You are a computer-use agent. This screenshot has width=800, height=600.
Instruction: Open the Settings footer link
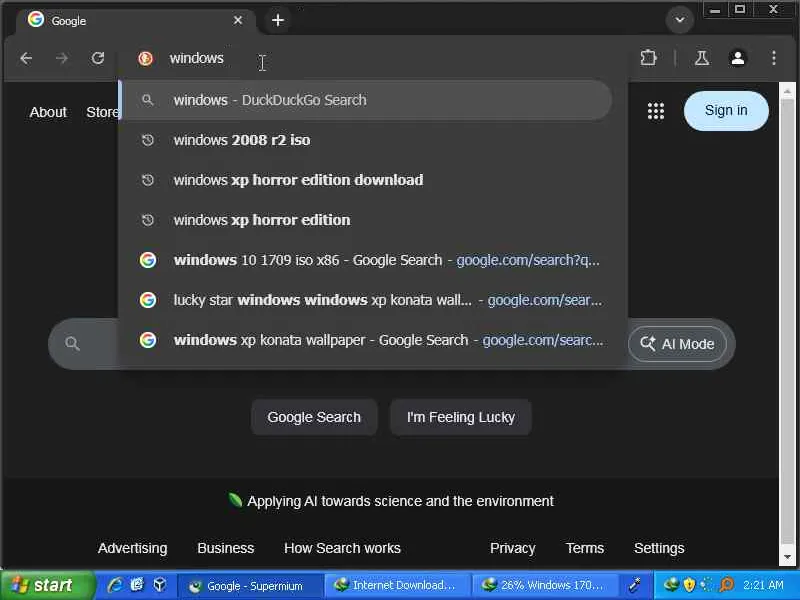(x=659, y=548)
